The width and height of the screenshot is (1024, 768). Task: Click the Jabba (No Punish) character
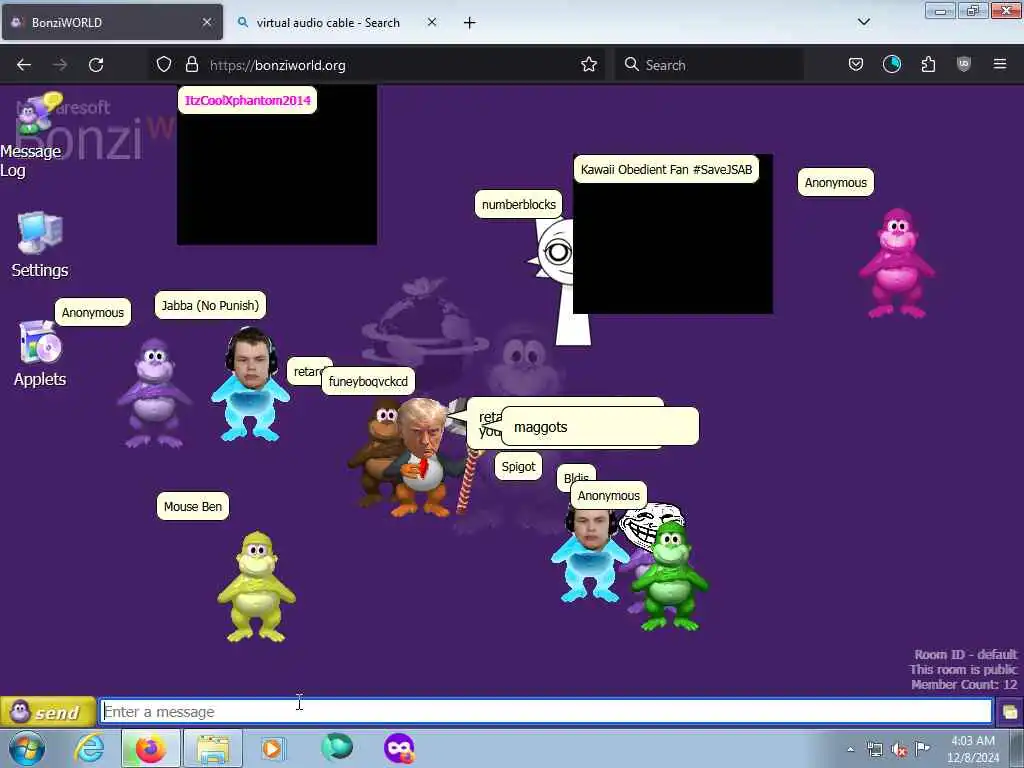250,385
